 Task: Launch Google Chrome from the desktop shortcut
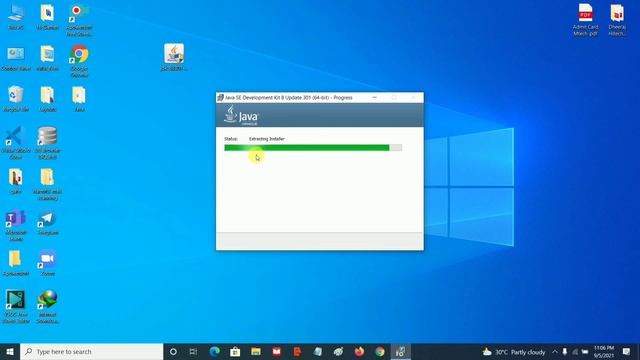point(79,61)
